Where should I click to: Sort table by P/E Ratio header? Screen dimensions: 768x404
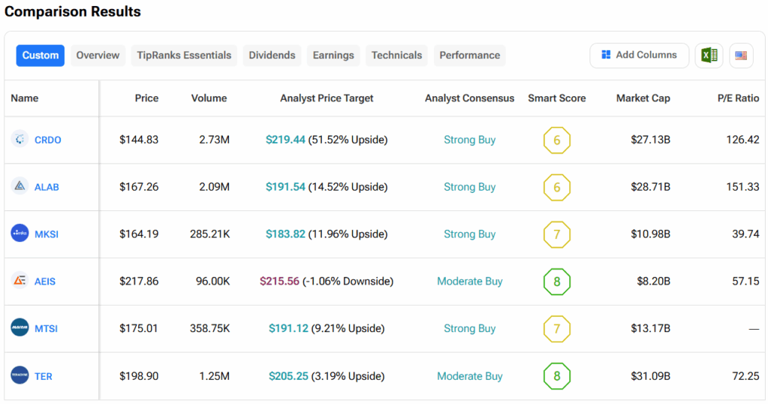pos(738,98)
